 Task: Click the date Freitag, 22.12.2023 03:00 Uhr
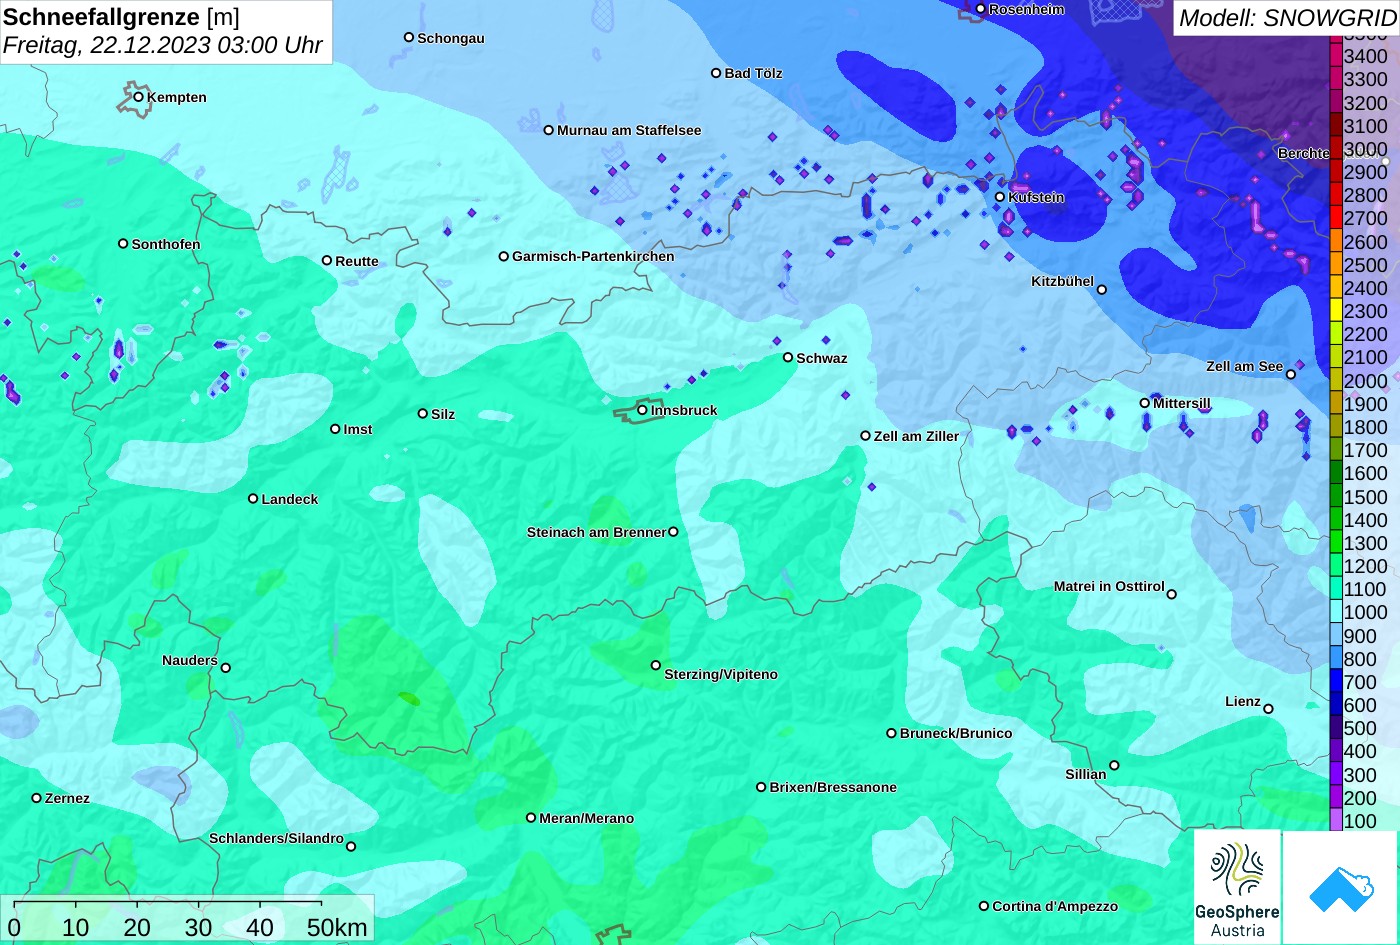[163, 46]
